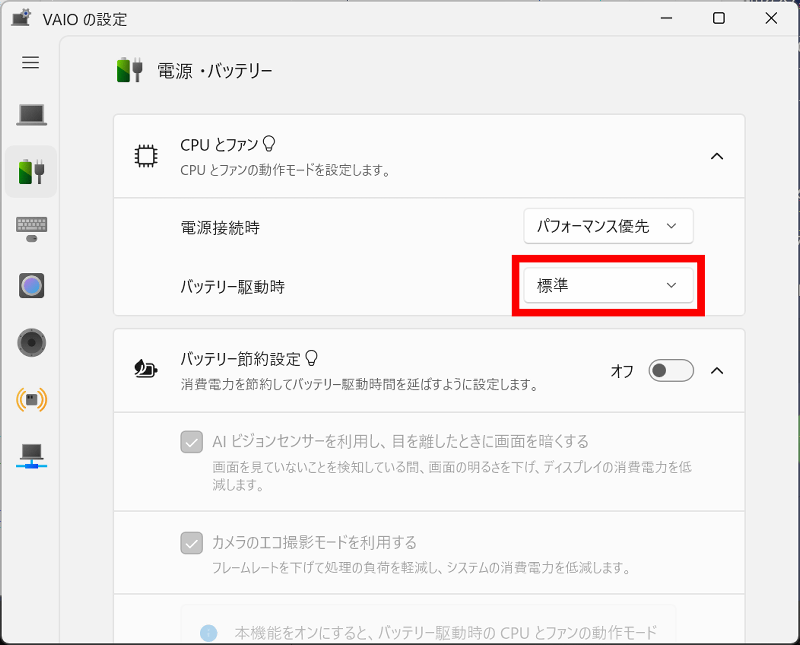Open the バッテリー駆動時 標準 dropdown
800x645 pixels.
coord(608,286)
